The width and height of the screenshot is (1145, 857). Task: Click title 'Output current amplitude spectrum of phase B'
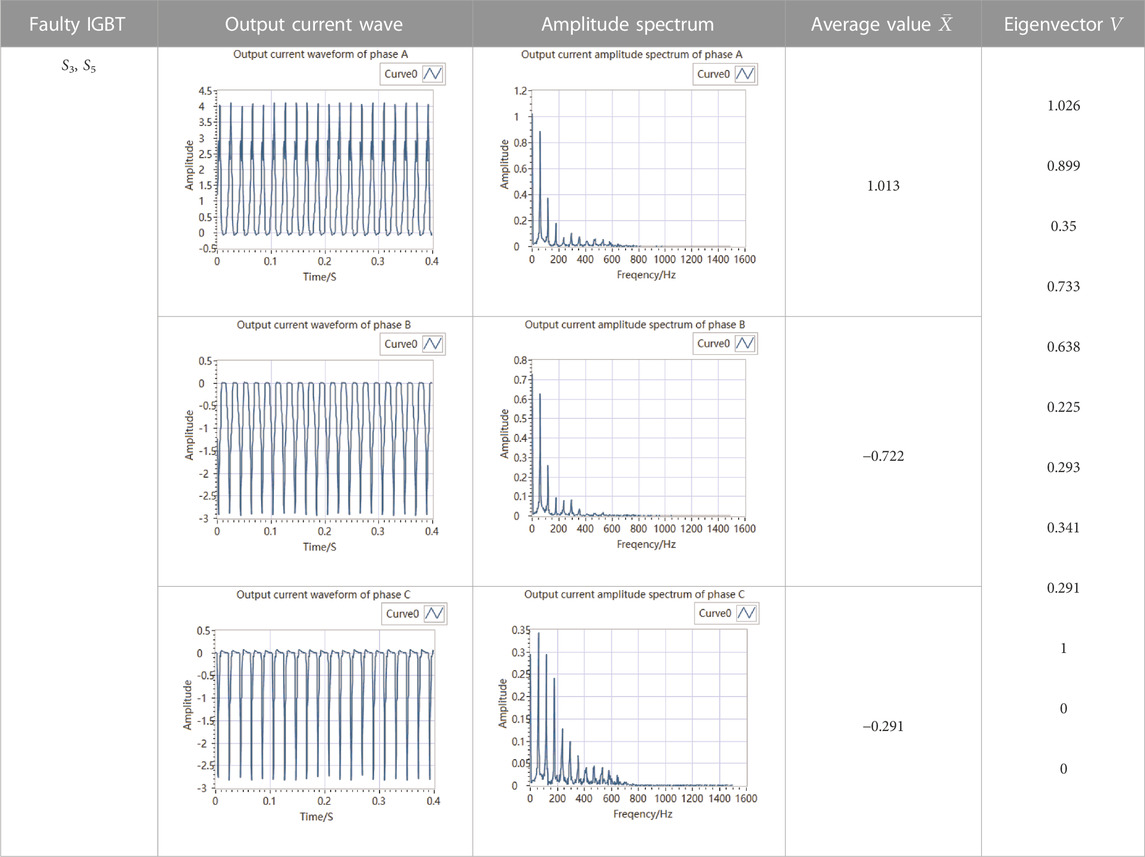[635, 324]
